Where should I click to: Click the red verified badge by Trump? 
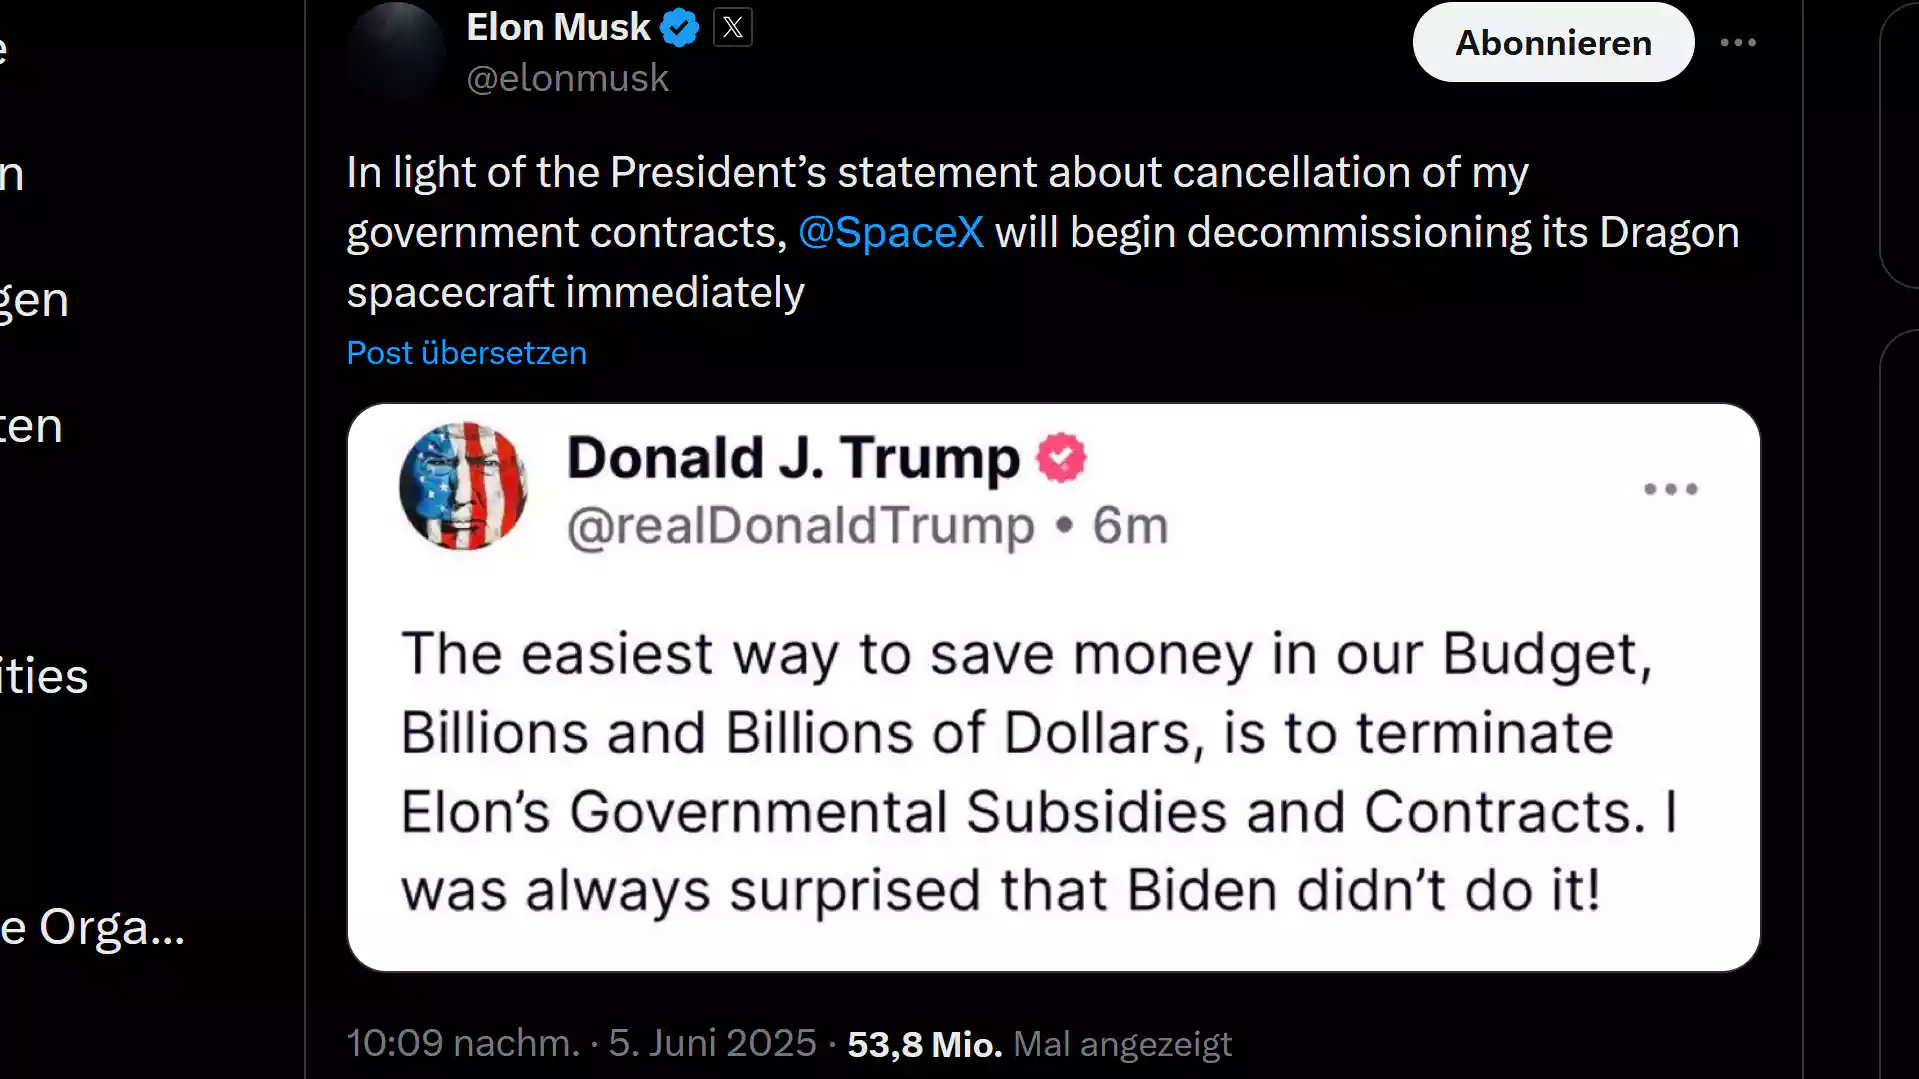pos(1061,458)
